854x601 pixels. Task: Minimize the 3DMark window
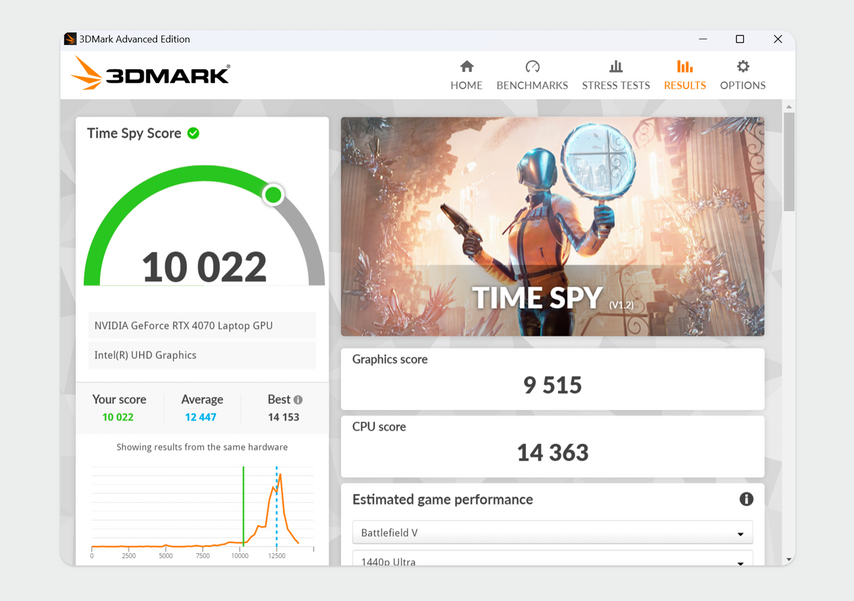click(703, 39)
